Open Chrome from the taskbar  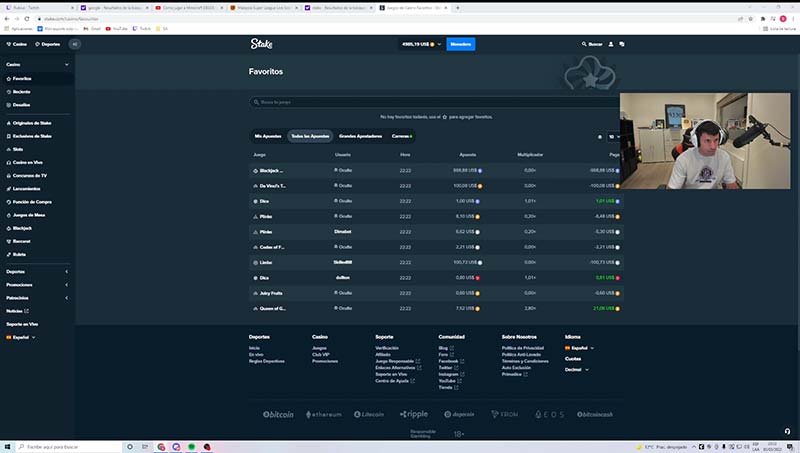pyautogui.click(x=161, y=447)
